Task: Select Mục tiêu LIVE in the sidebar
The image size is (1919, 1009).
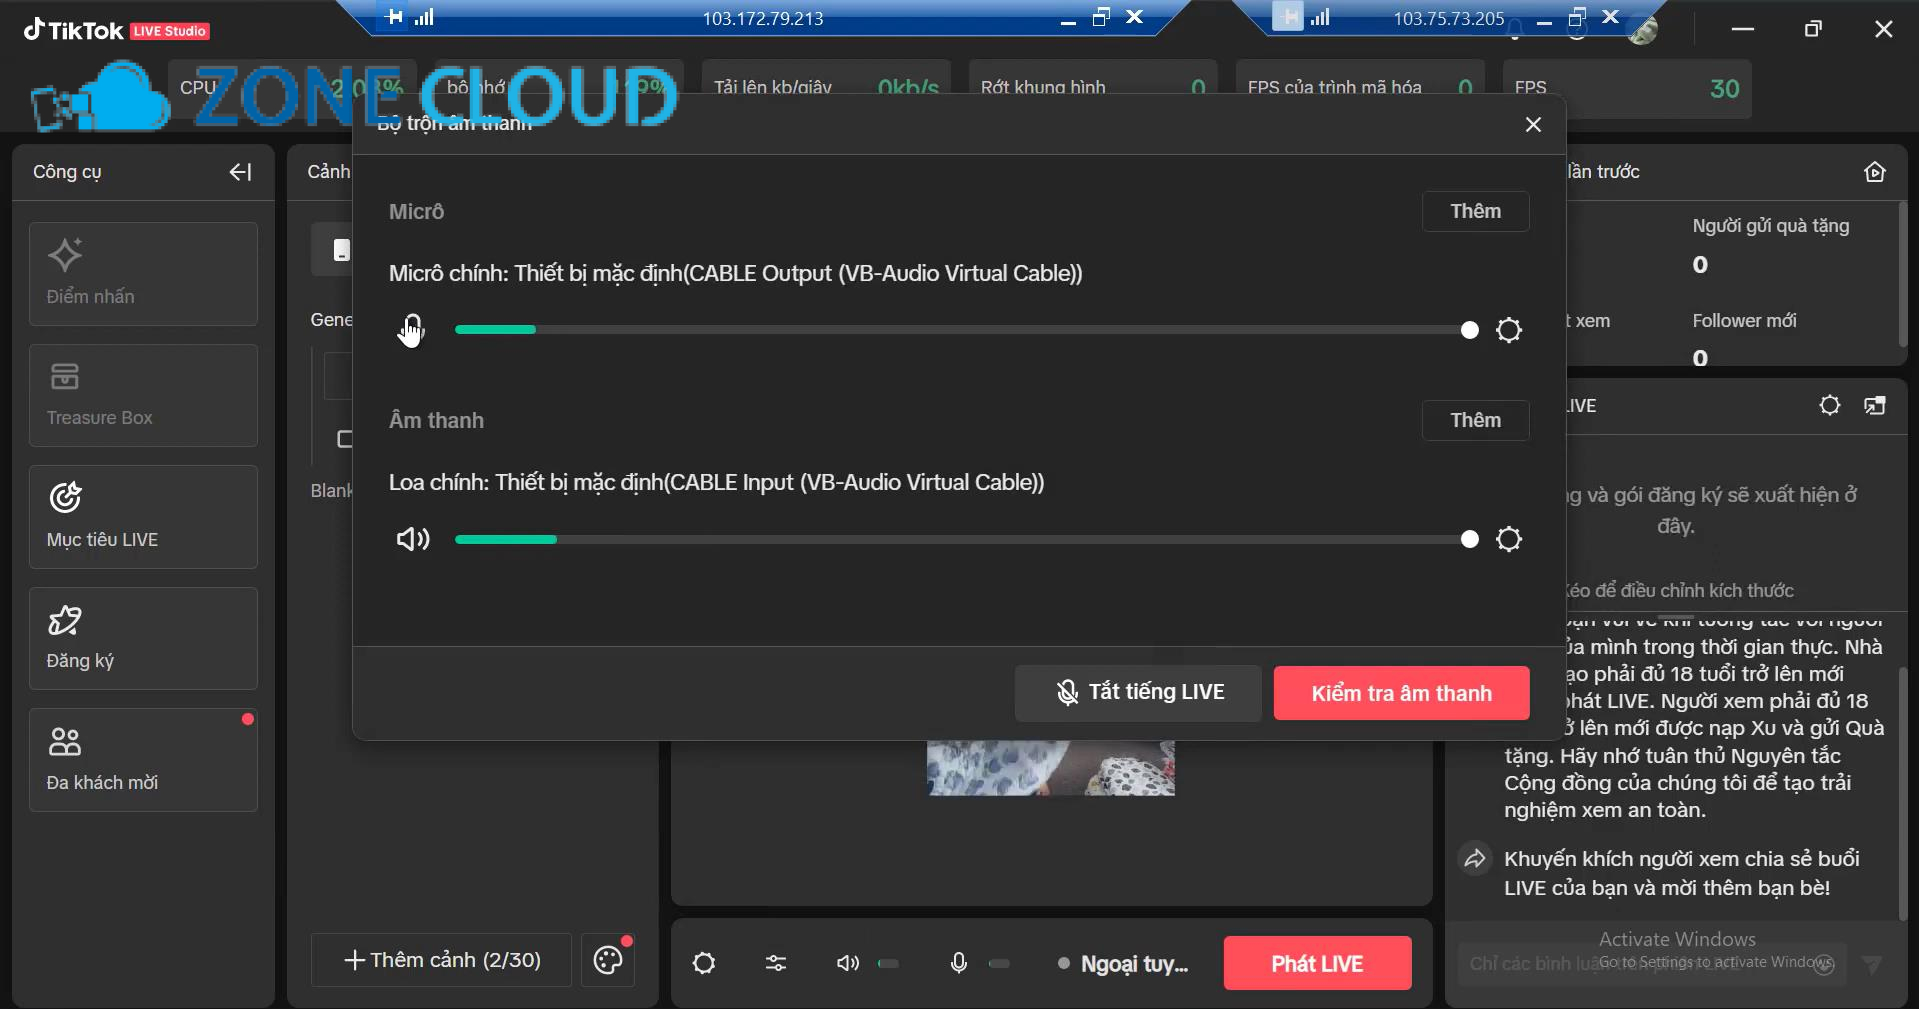Action: 143,517
